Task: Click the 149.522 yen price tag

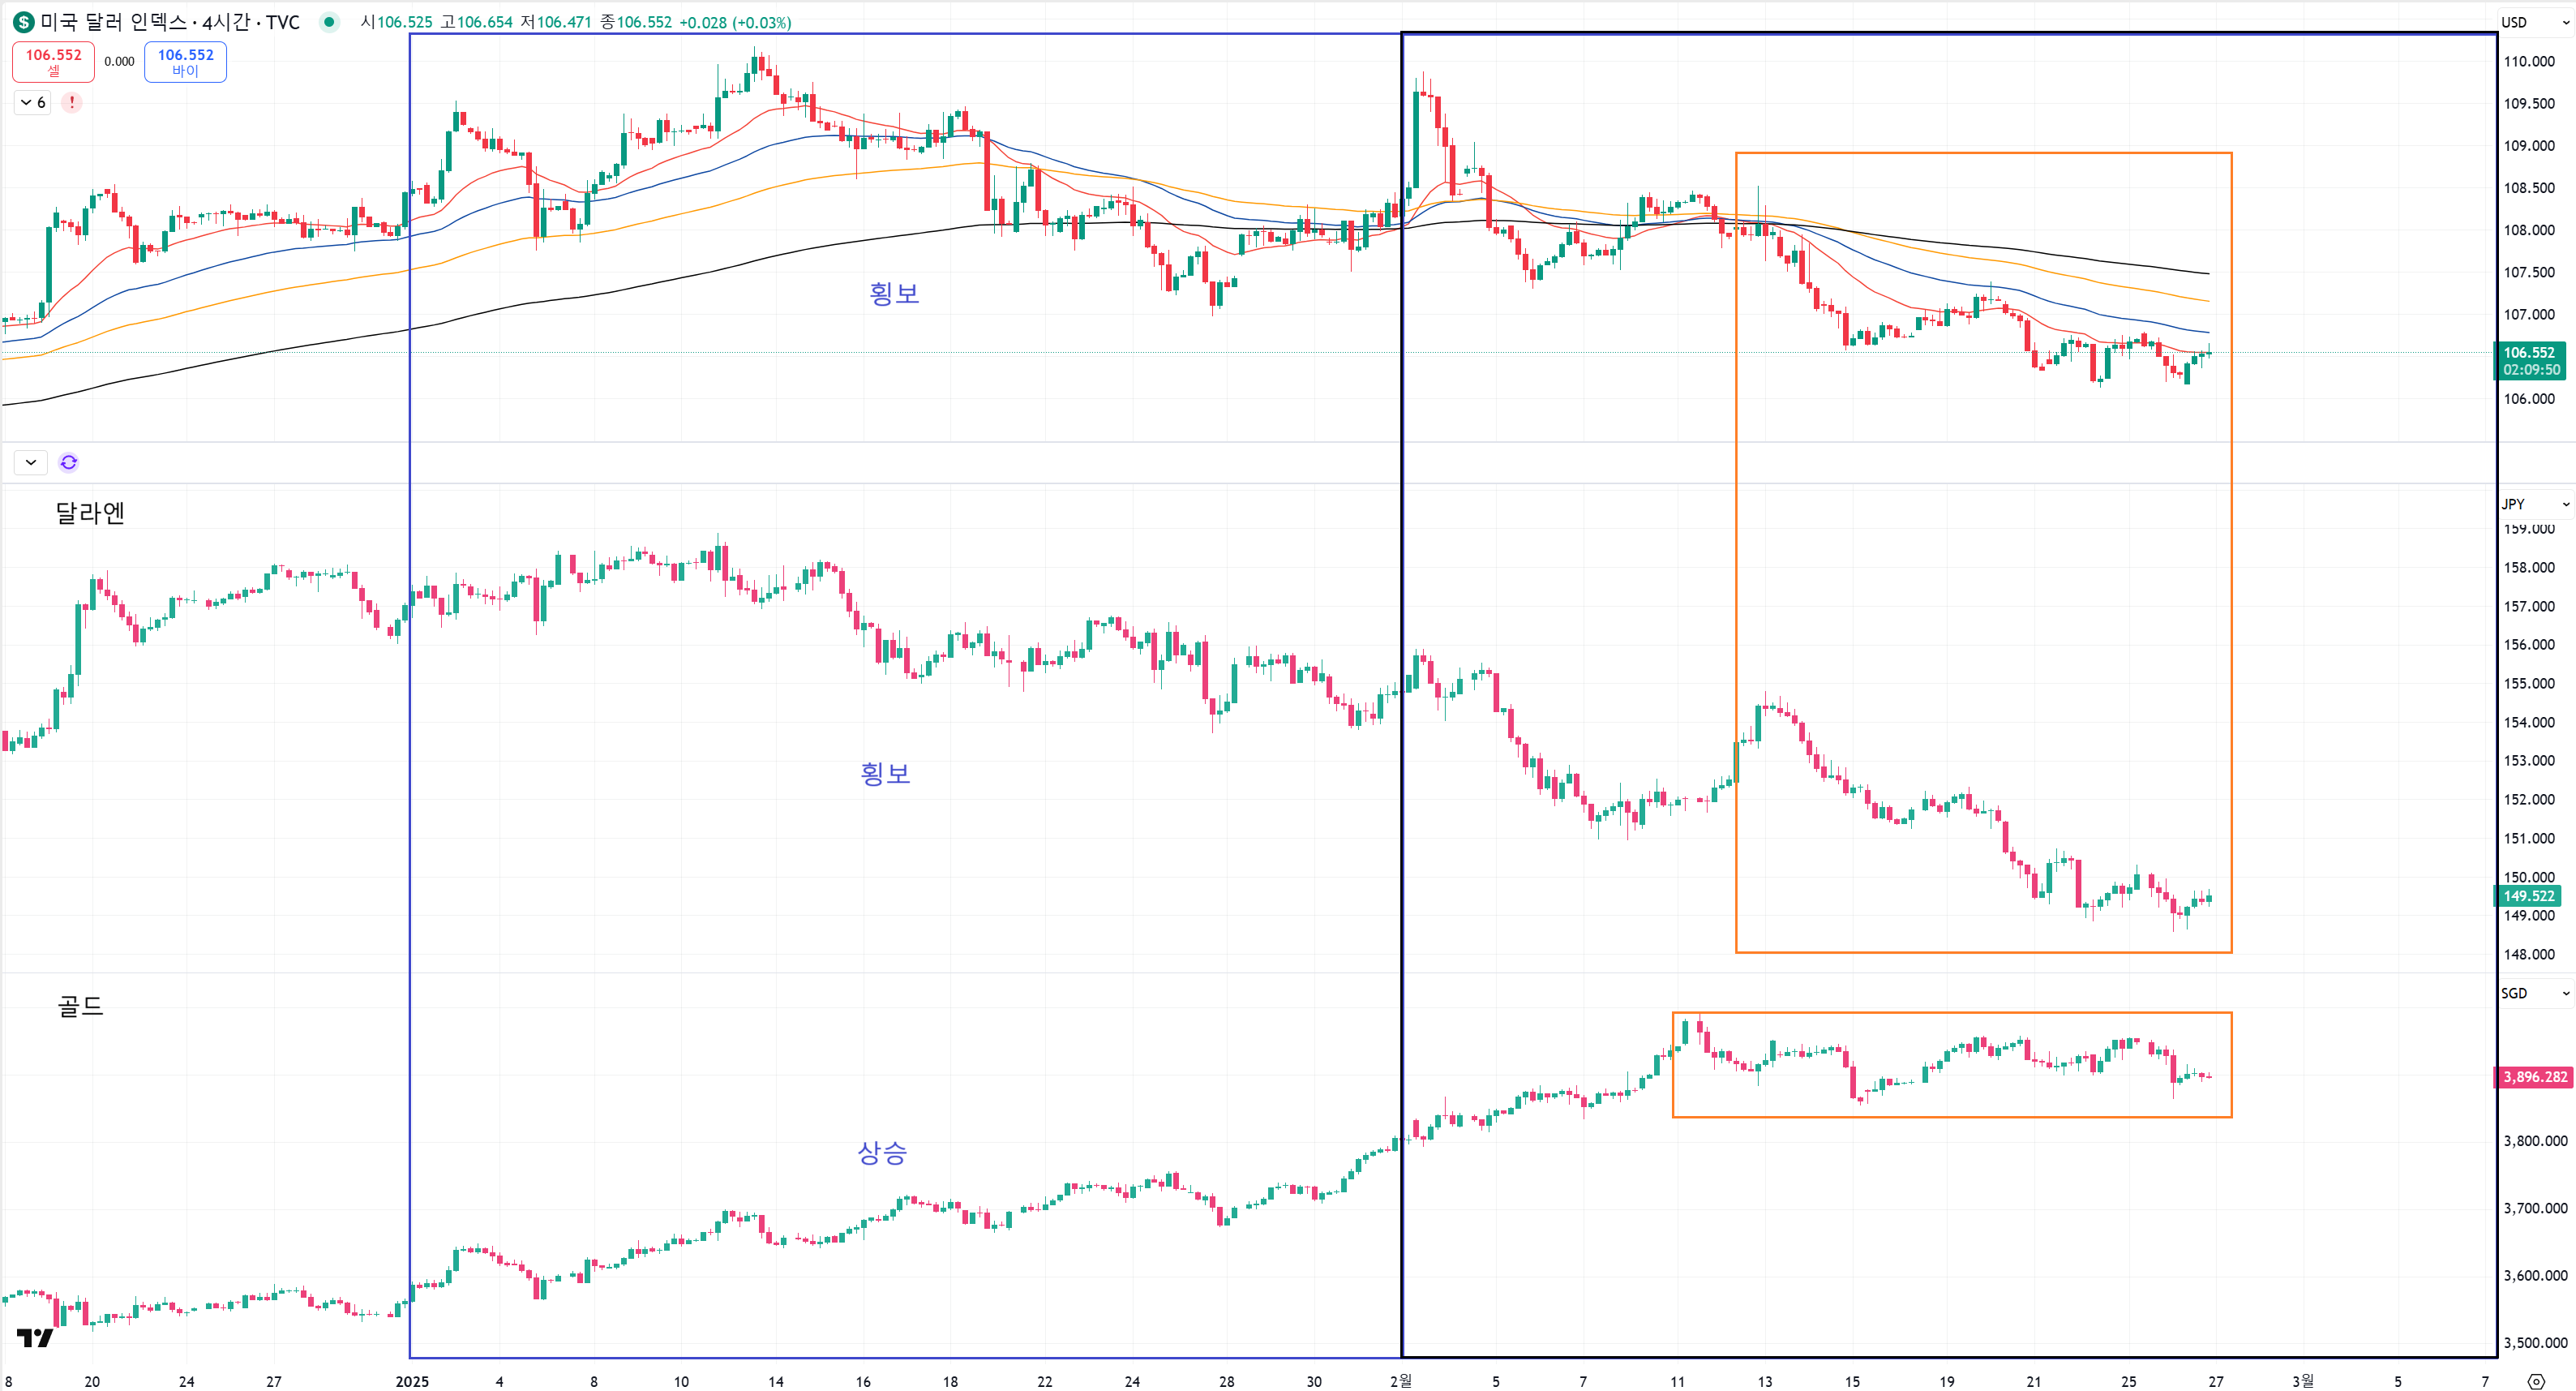Action: (2530, 896)
